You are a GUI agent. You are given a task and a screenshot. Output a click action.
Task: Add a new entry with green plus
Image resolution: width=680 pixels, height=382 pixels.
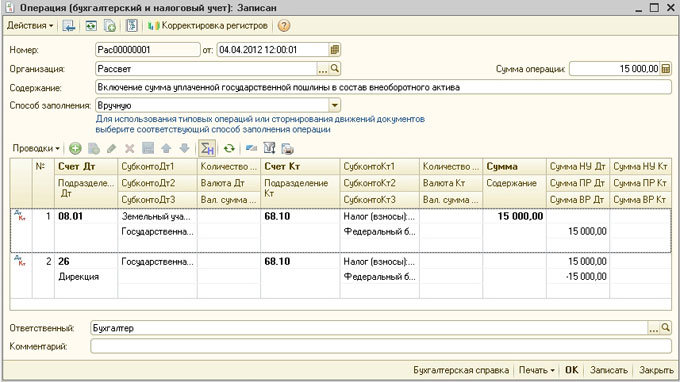coord(75,149)
